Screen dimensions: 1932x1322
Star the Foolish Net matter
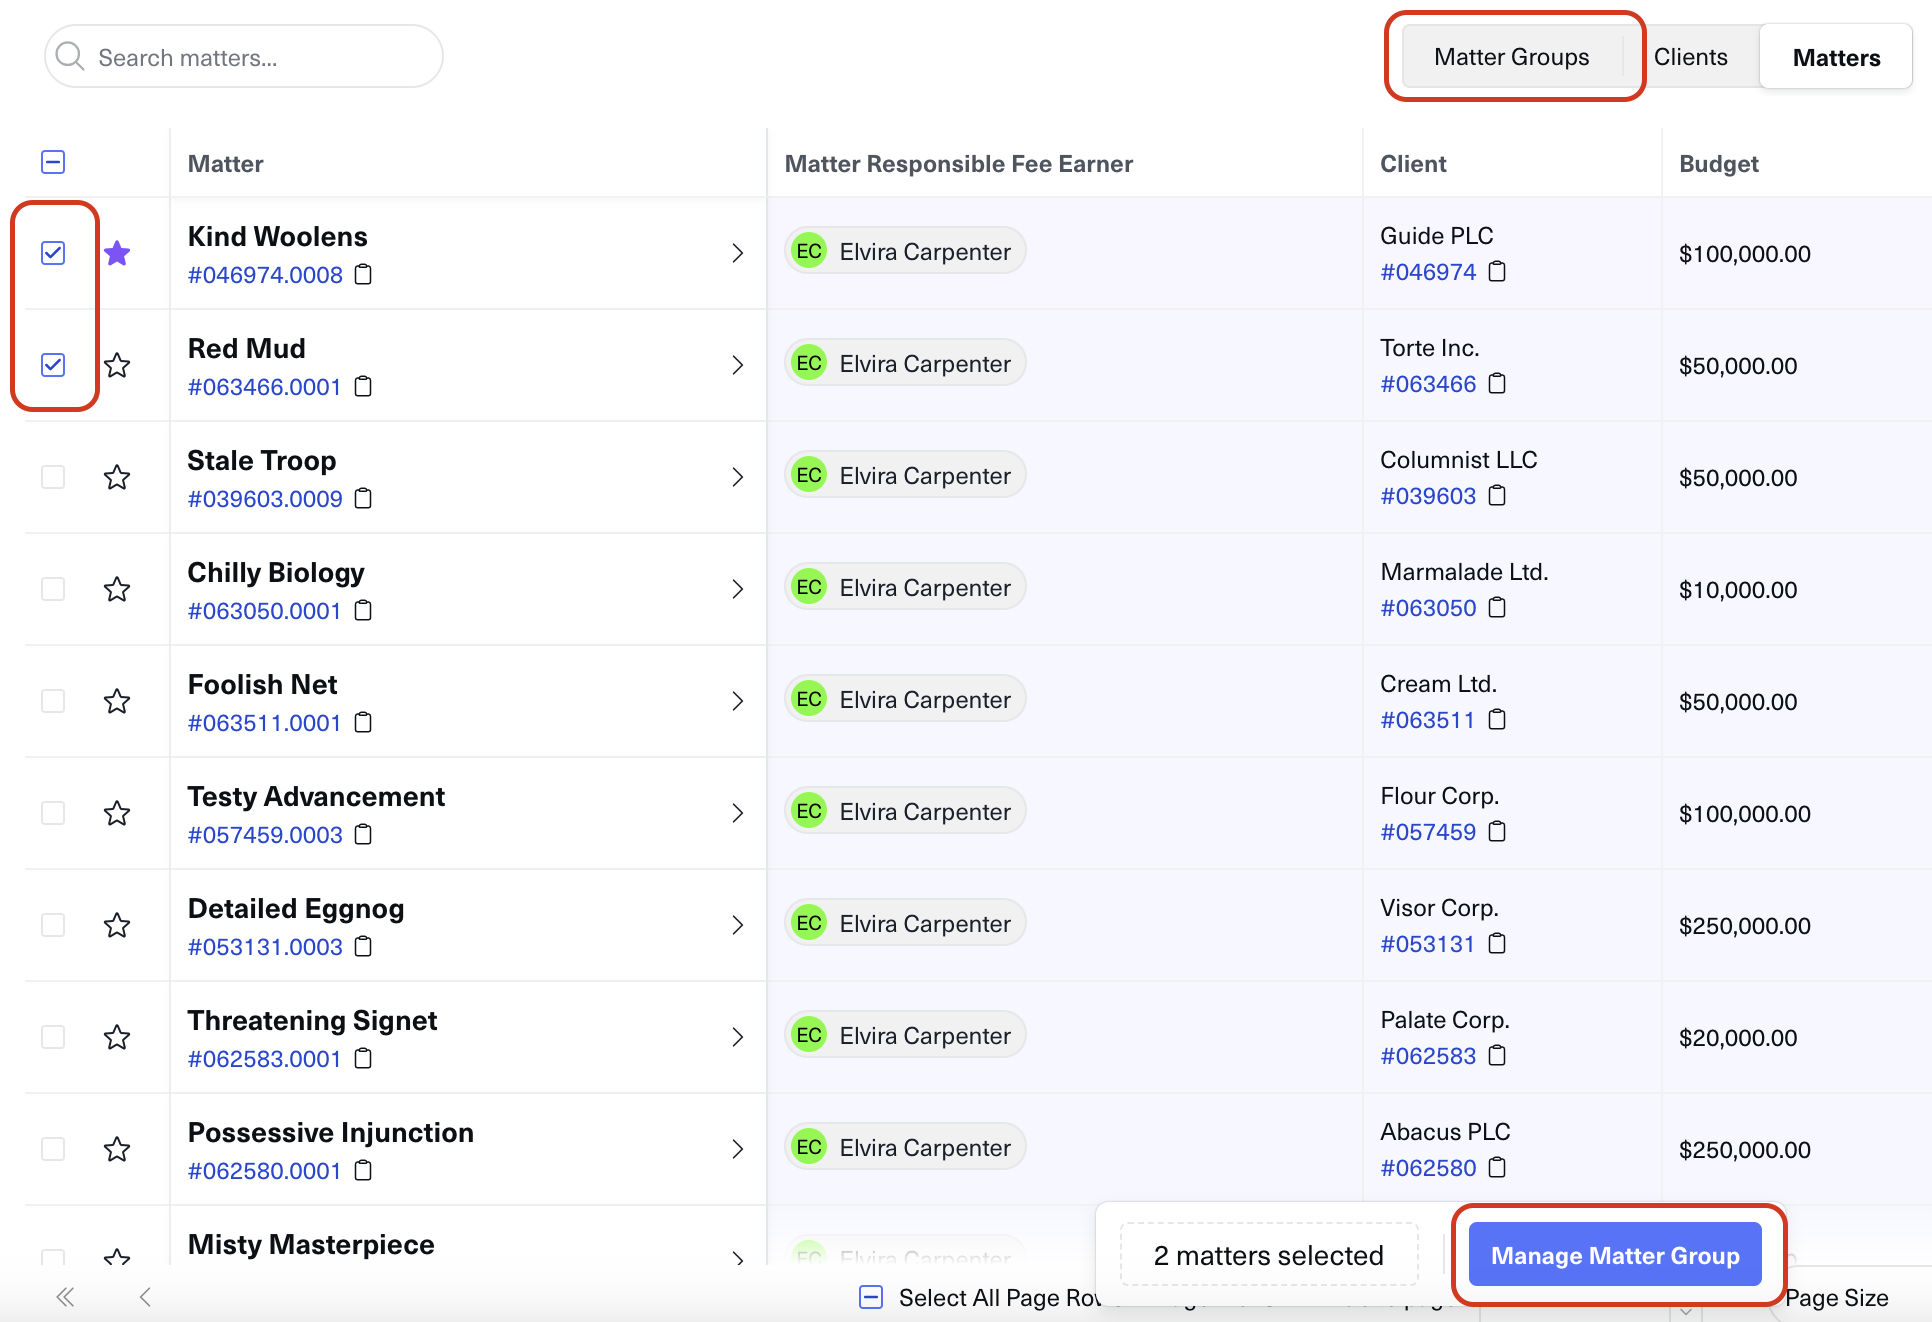point(117,701)
